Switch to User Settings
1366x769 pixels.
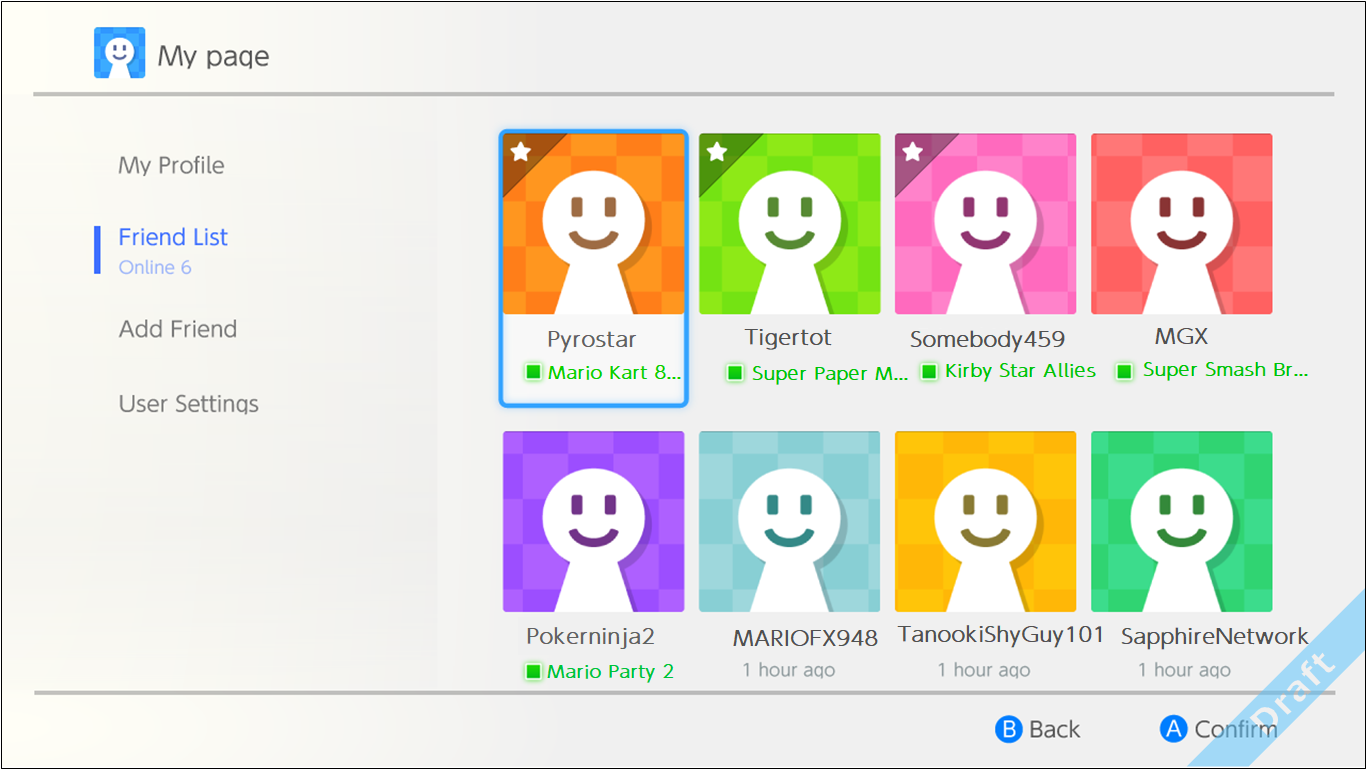click(x=188, y=403)
